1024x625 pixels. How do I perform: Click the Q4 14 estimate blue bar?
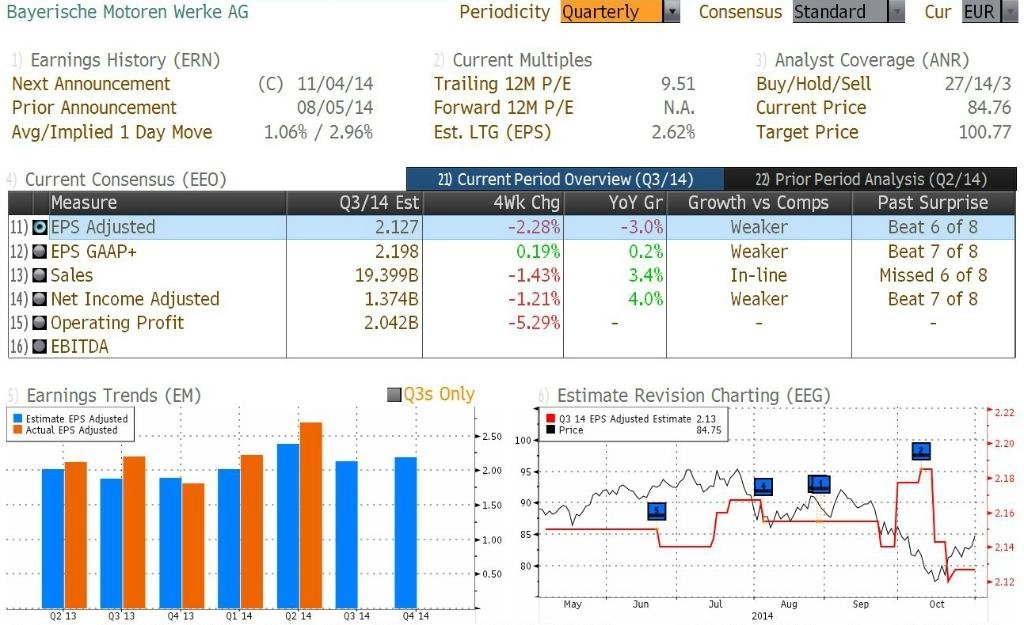[x=406, y=532]
